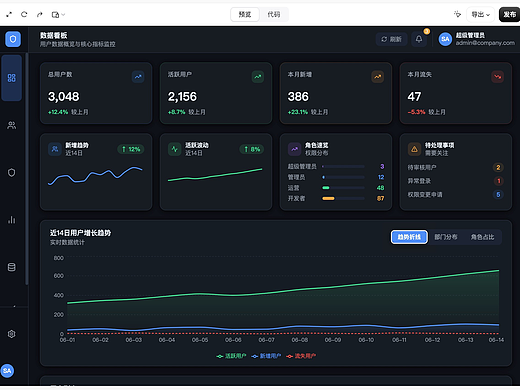520x390 pixels.
Task: Click the SA avatar in the dashboard header
Action: point(445,39)
